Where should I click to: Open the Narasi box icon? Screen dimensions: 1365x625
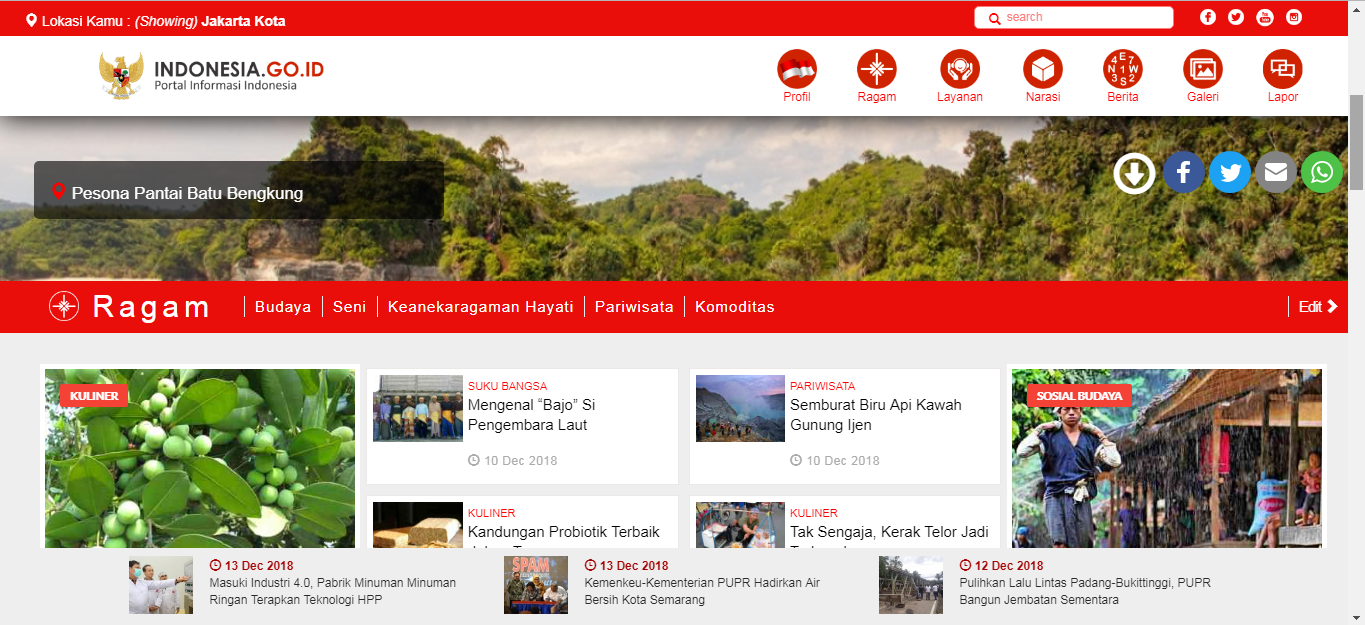click(1043, 69)
